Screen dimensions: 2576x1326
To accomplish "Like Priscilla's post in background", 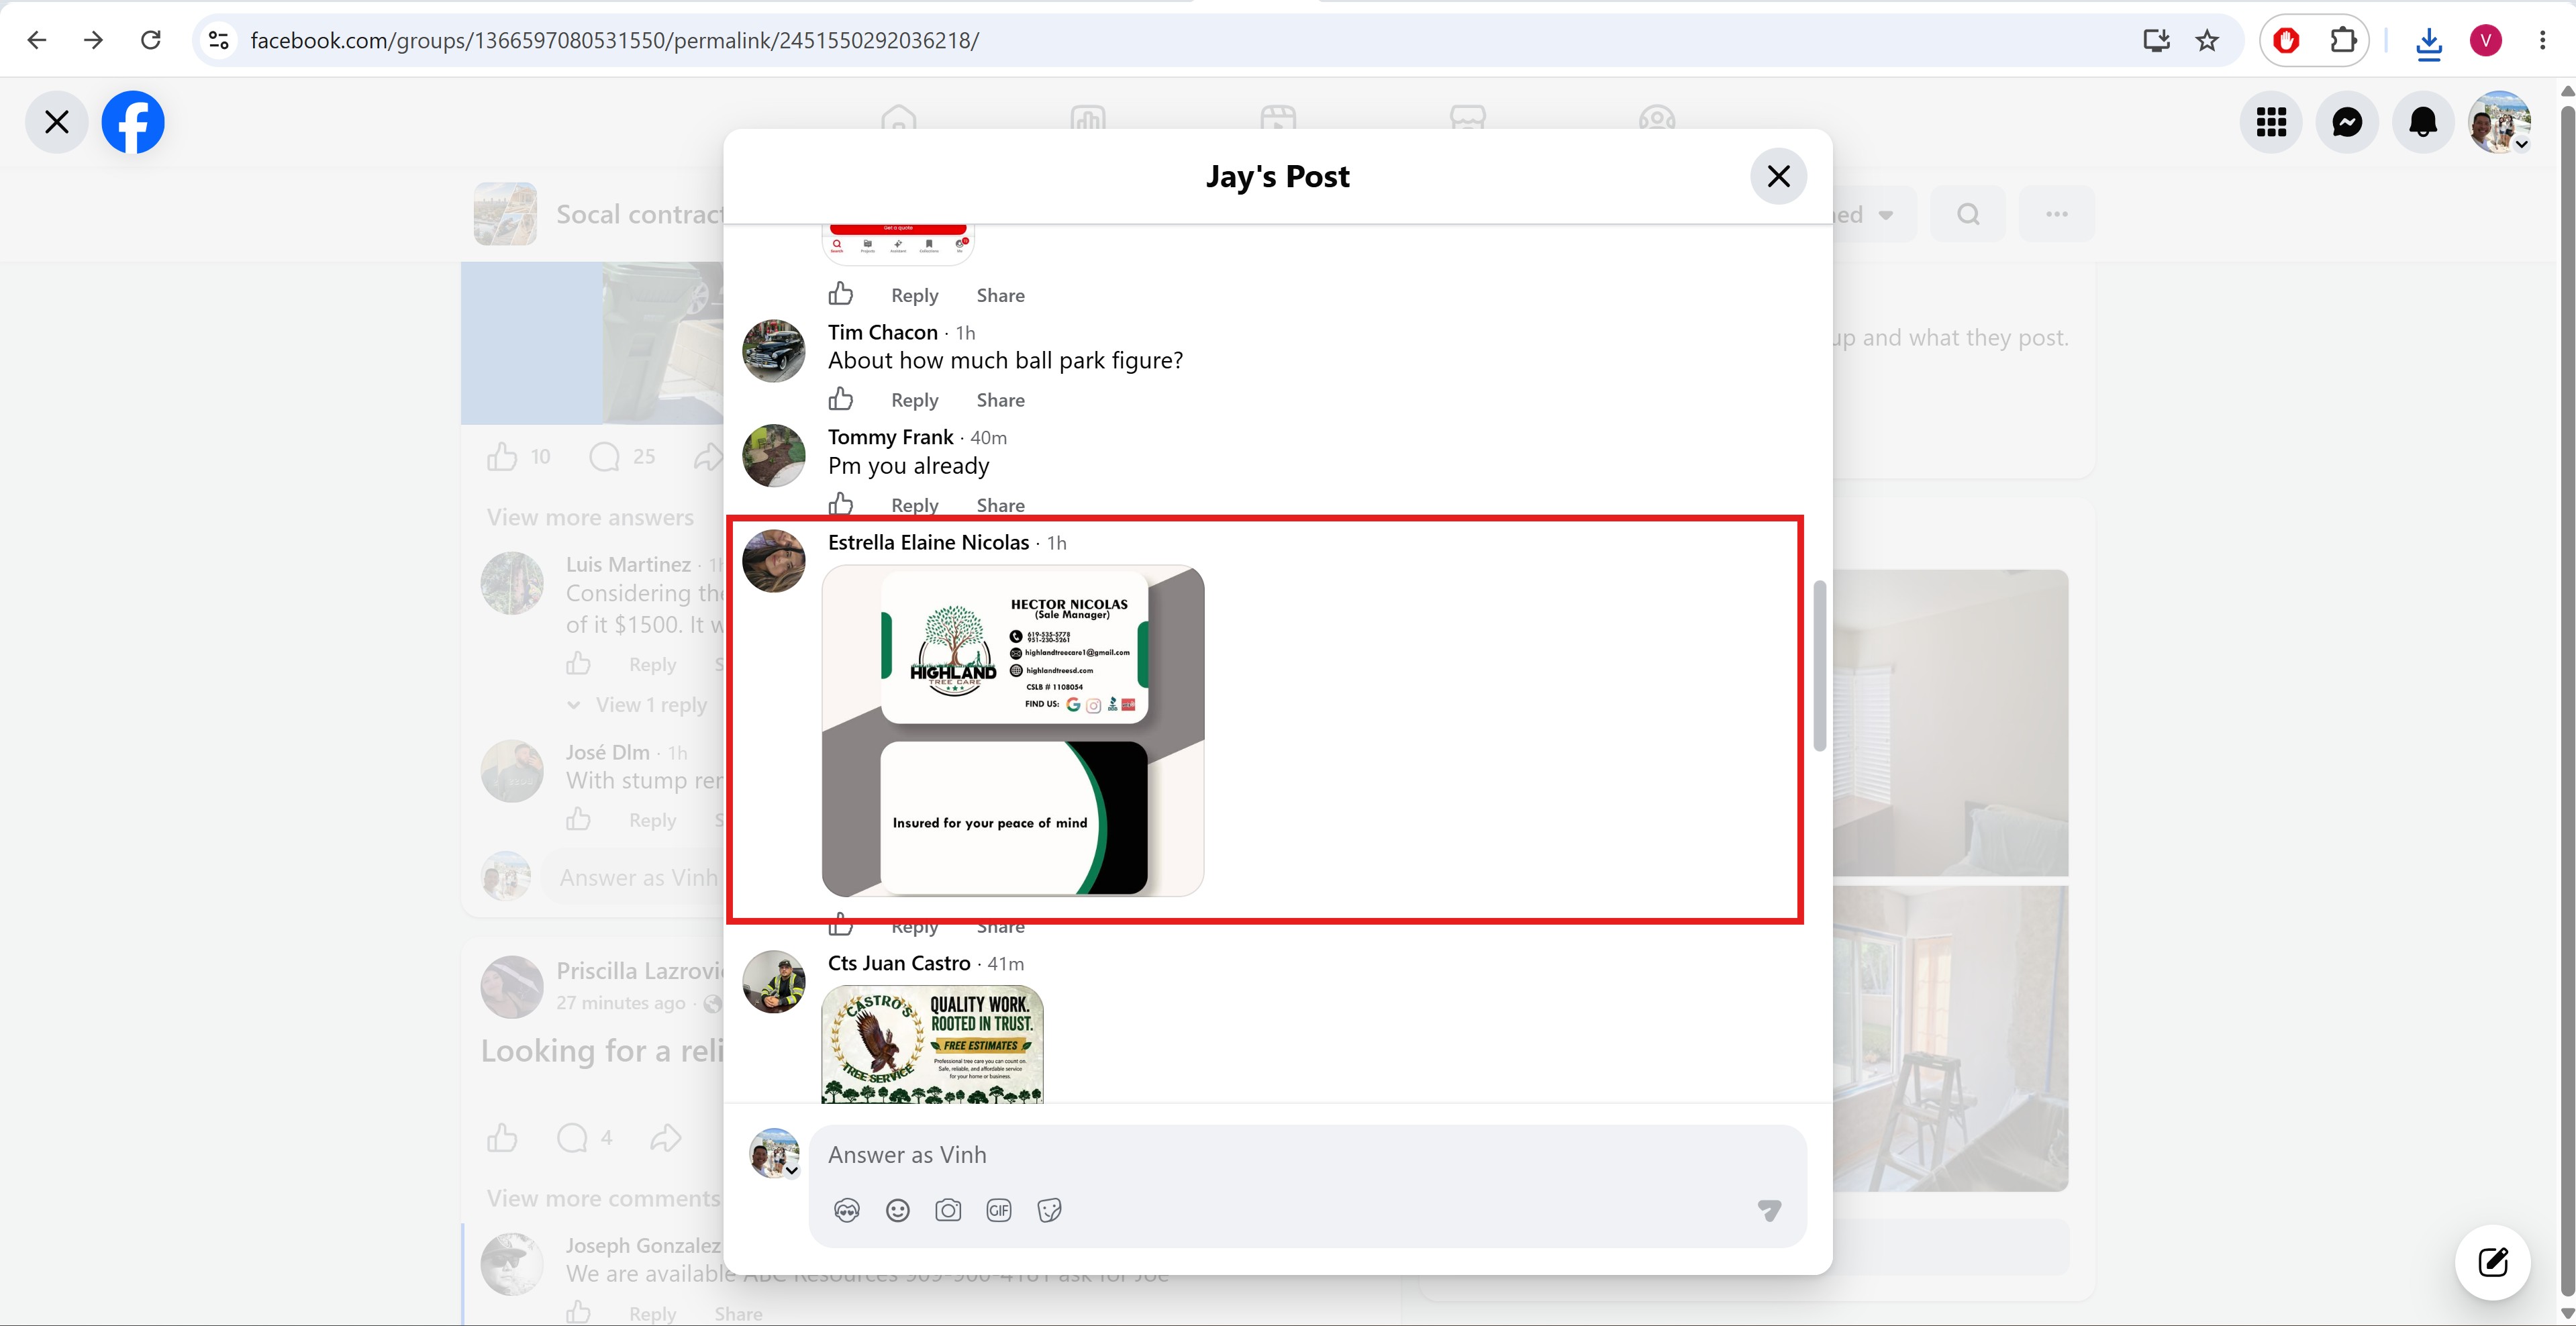I will click(502, 1137).
